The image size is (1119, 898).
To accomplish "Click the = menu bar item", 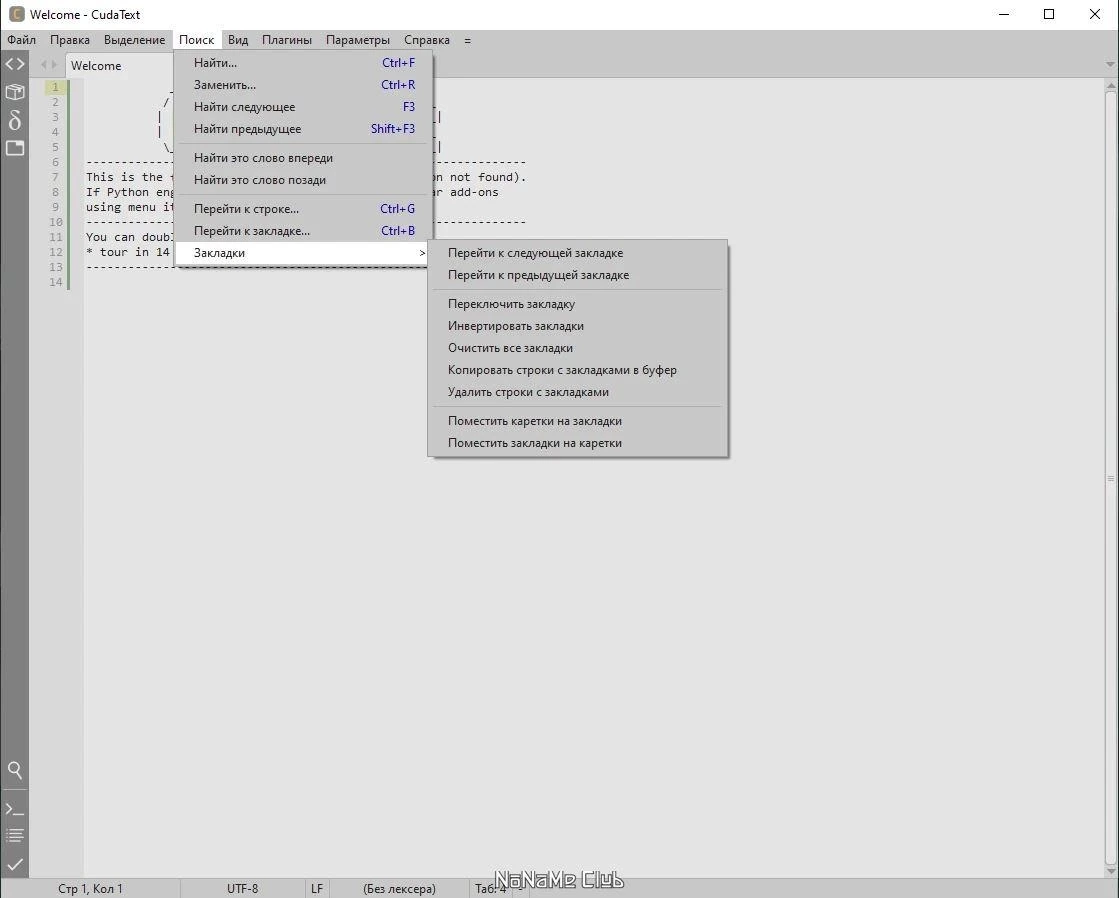I will point(467,40).
